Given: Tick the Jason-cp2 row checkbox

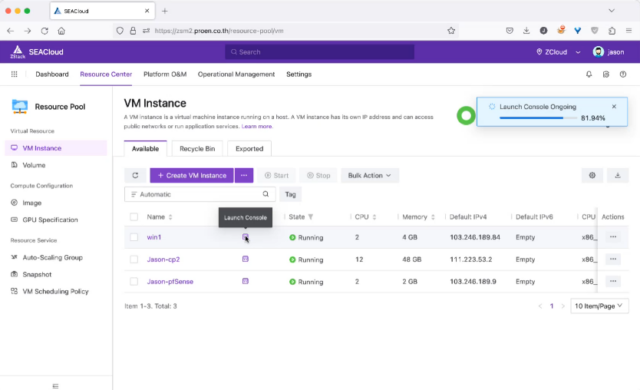Looking at the screenshot, I should coord(134,259).
